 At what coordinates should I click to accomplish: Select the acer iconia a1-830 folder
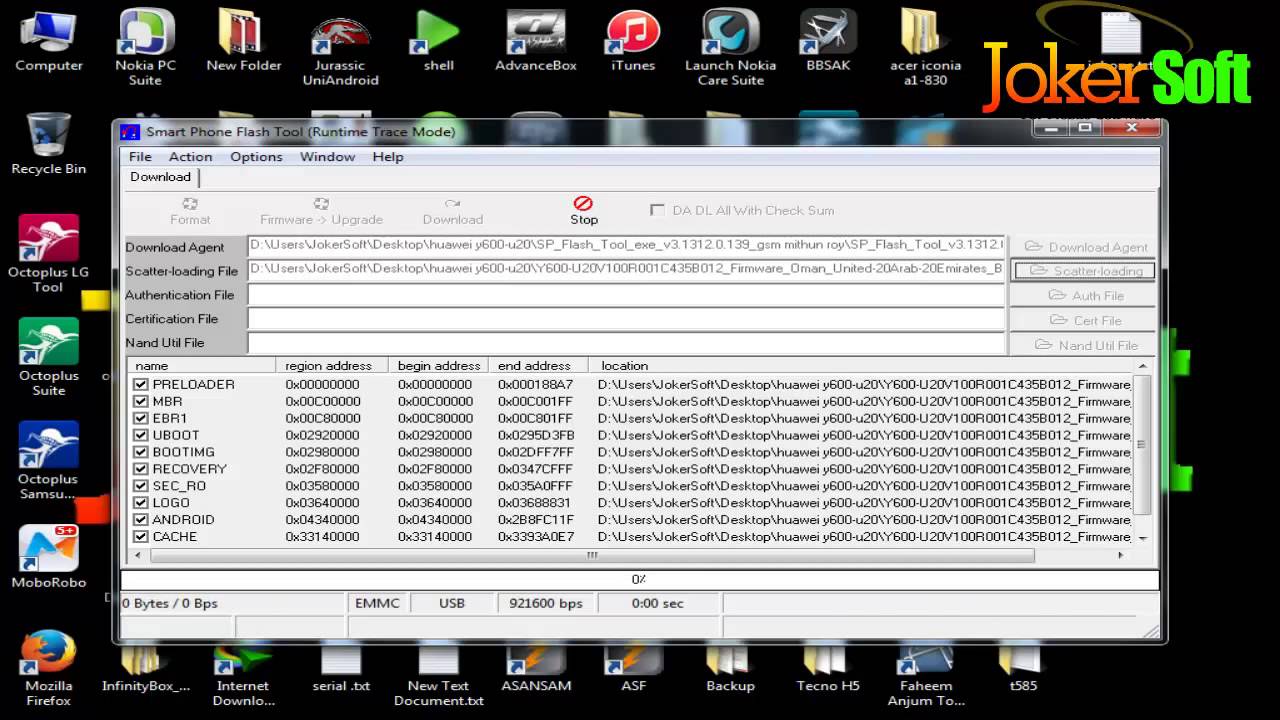925,47
